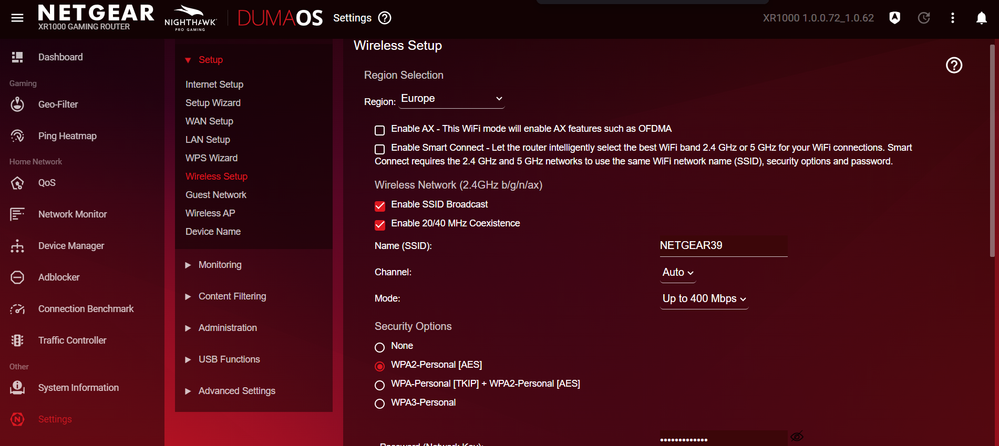
Task: Click the DumaOS logo
Action: point(280,18)
